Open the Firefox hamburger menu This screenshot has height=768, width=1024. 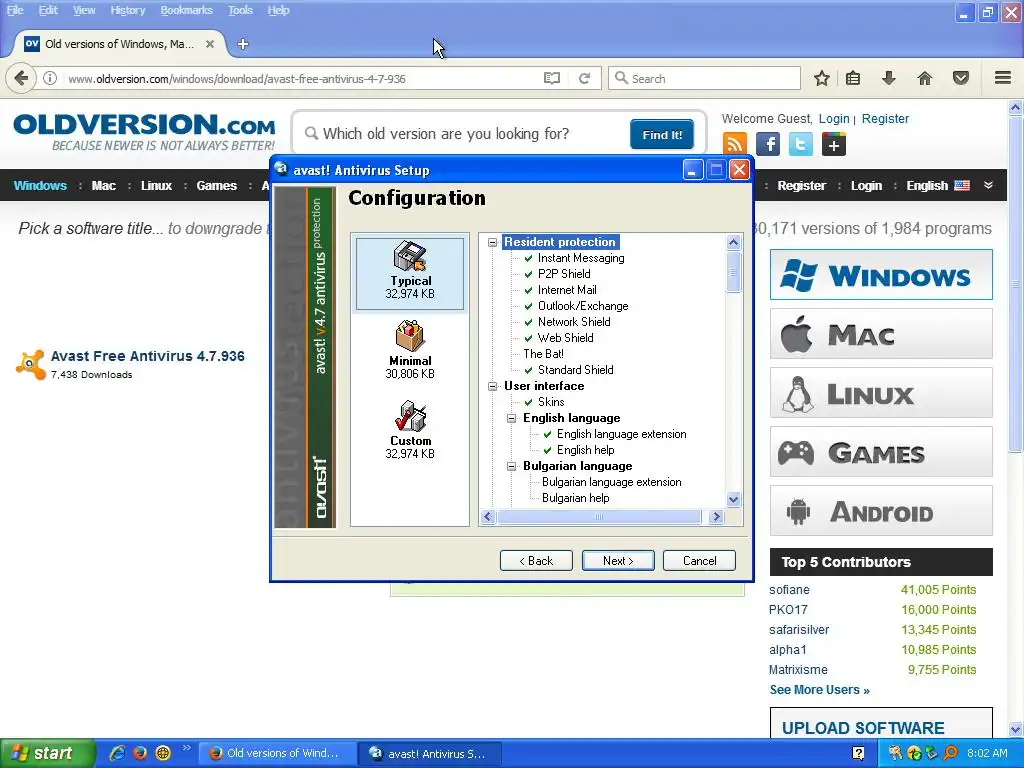pyautogui.click(x=1003, y=78)
